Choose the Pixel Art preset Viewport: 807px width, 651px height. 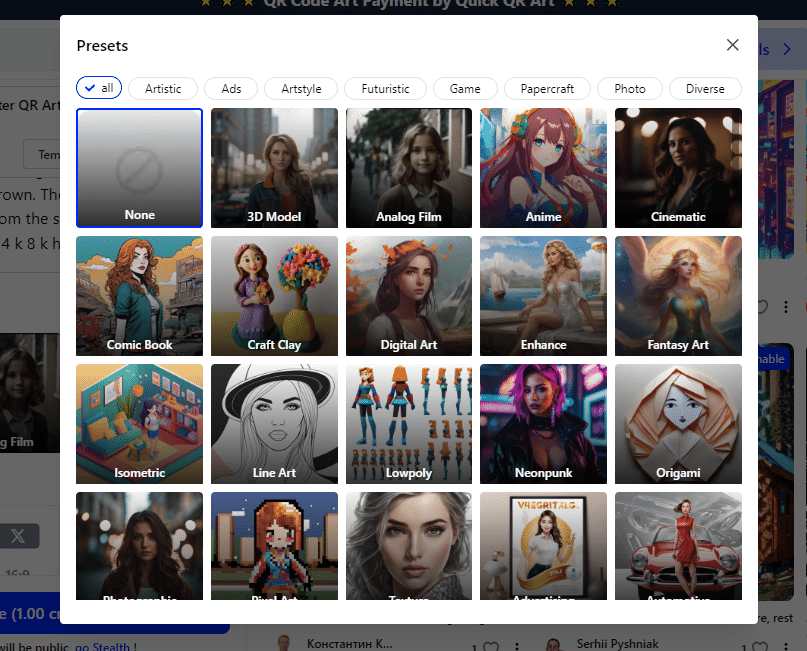point(274,546)
